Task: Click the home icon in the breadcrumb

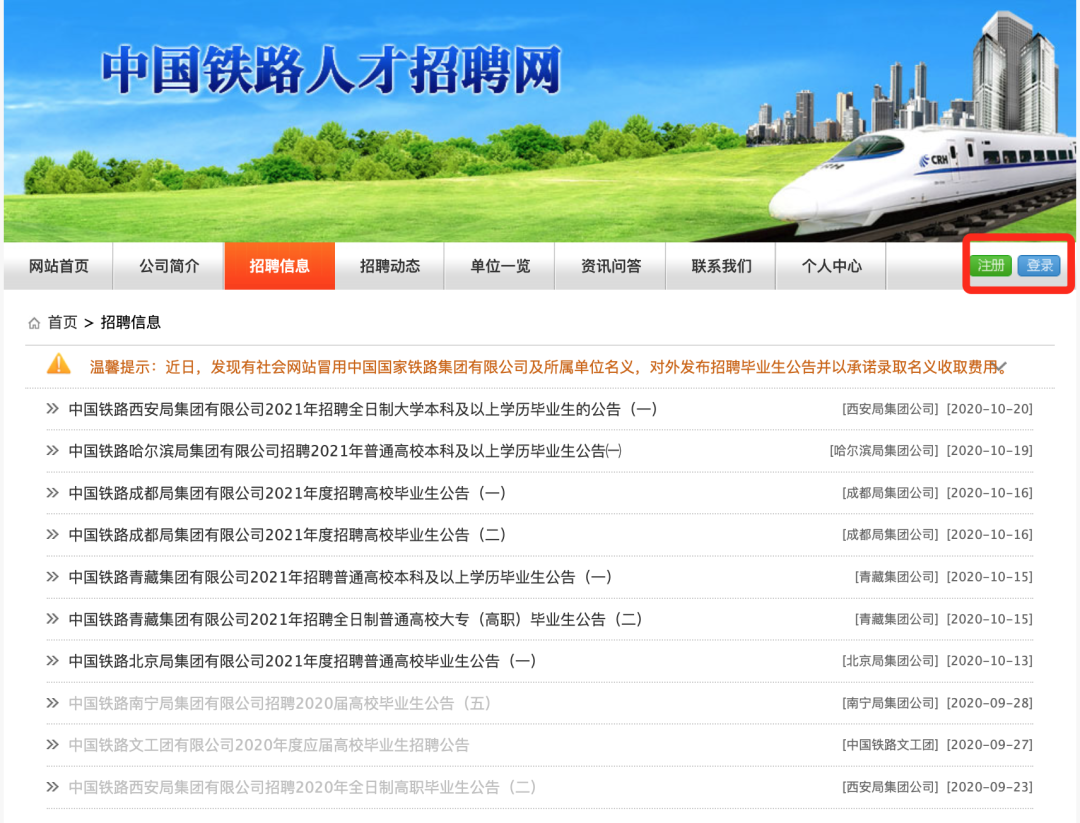Action: (x=34, y=323)
